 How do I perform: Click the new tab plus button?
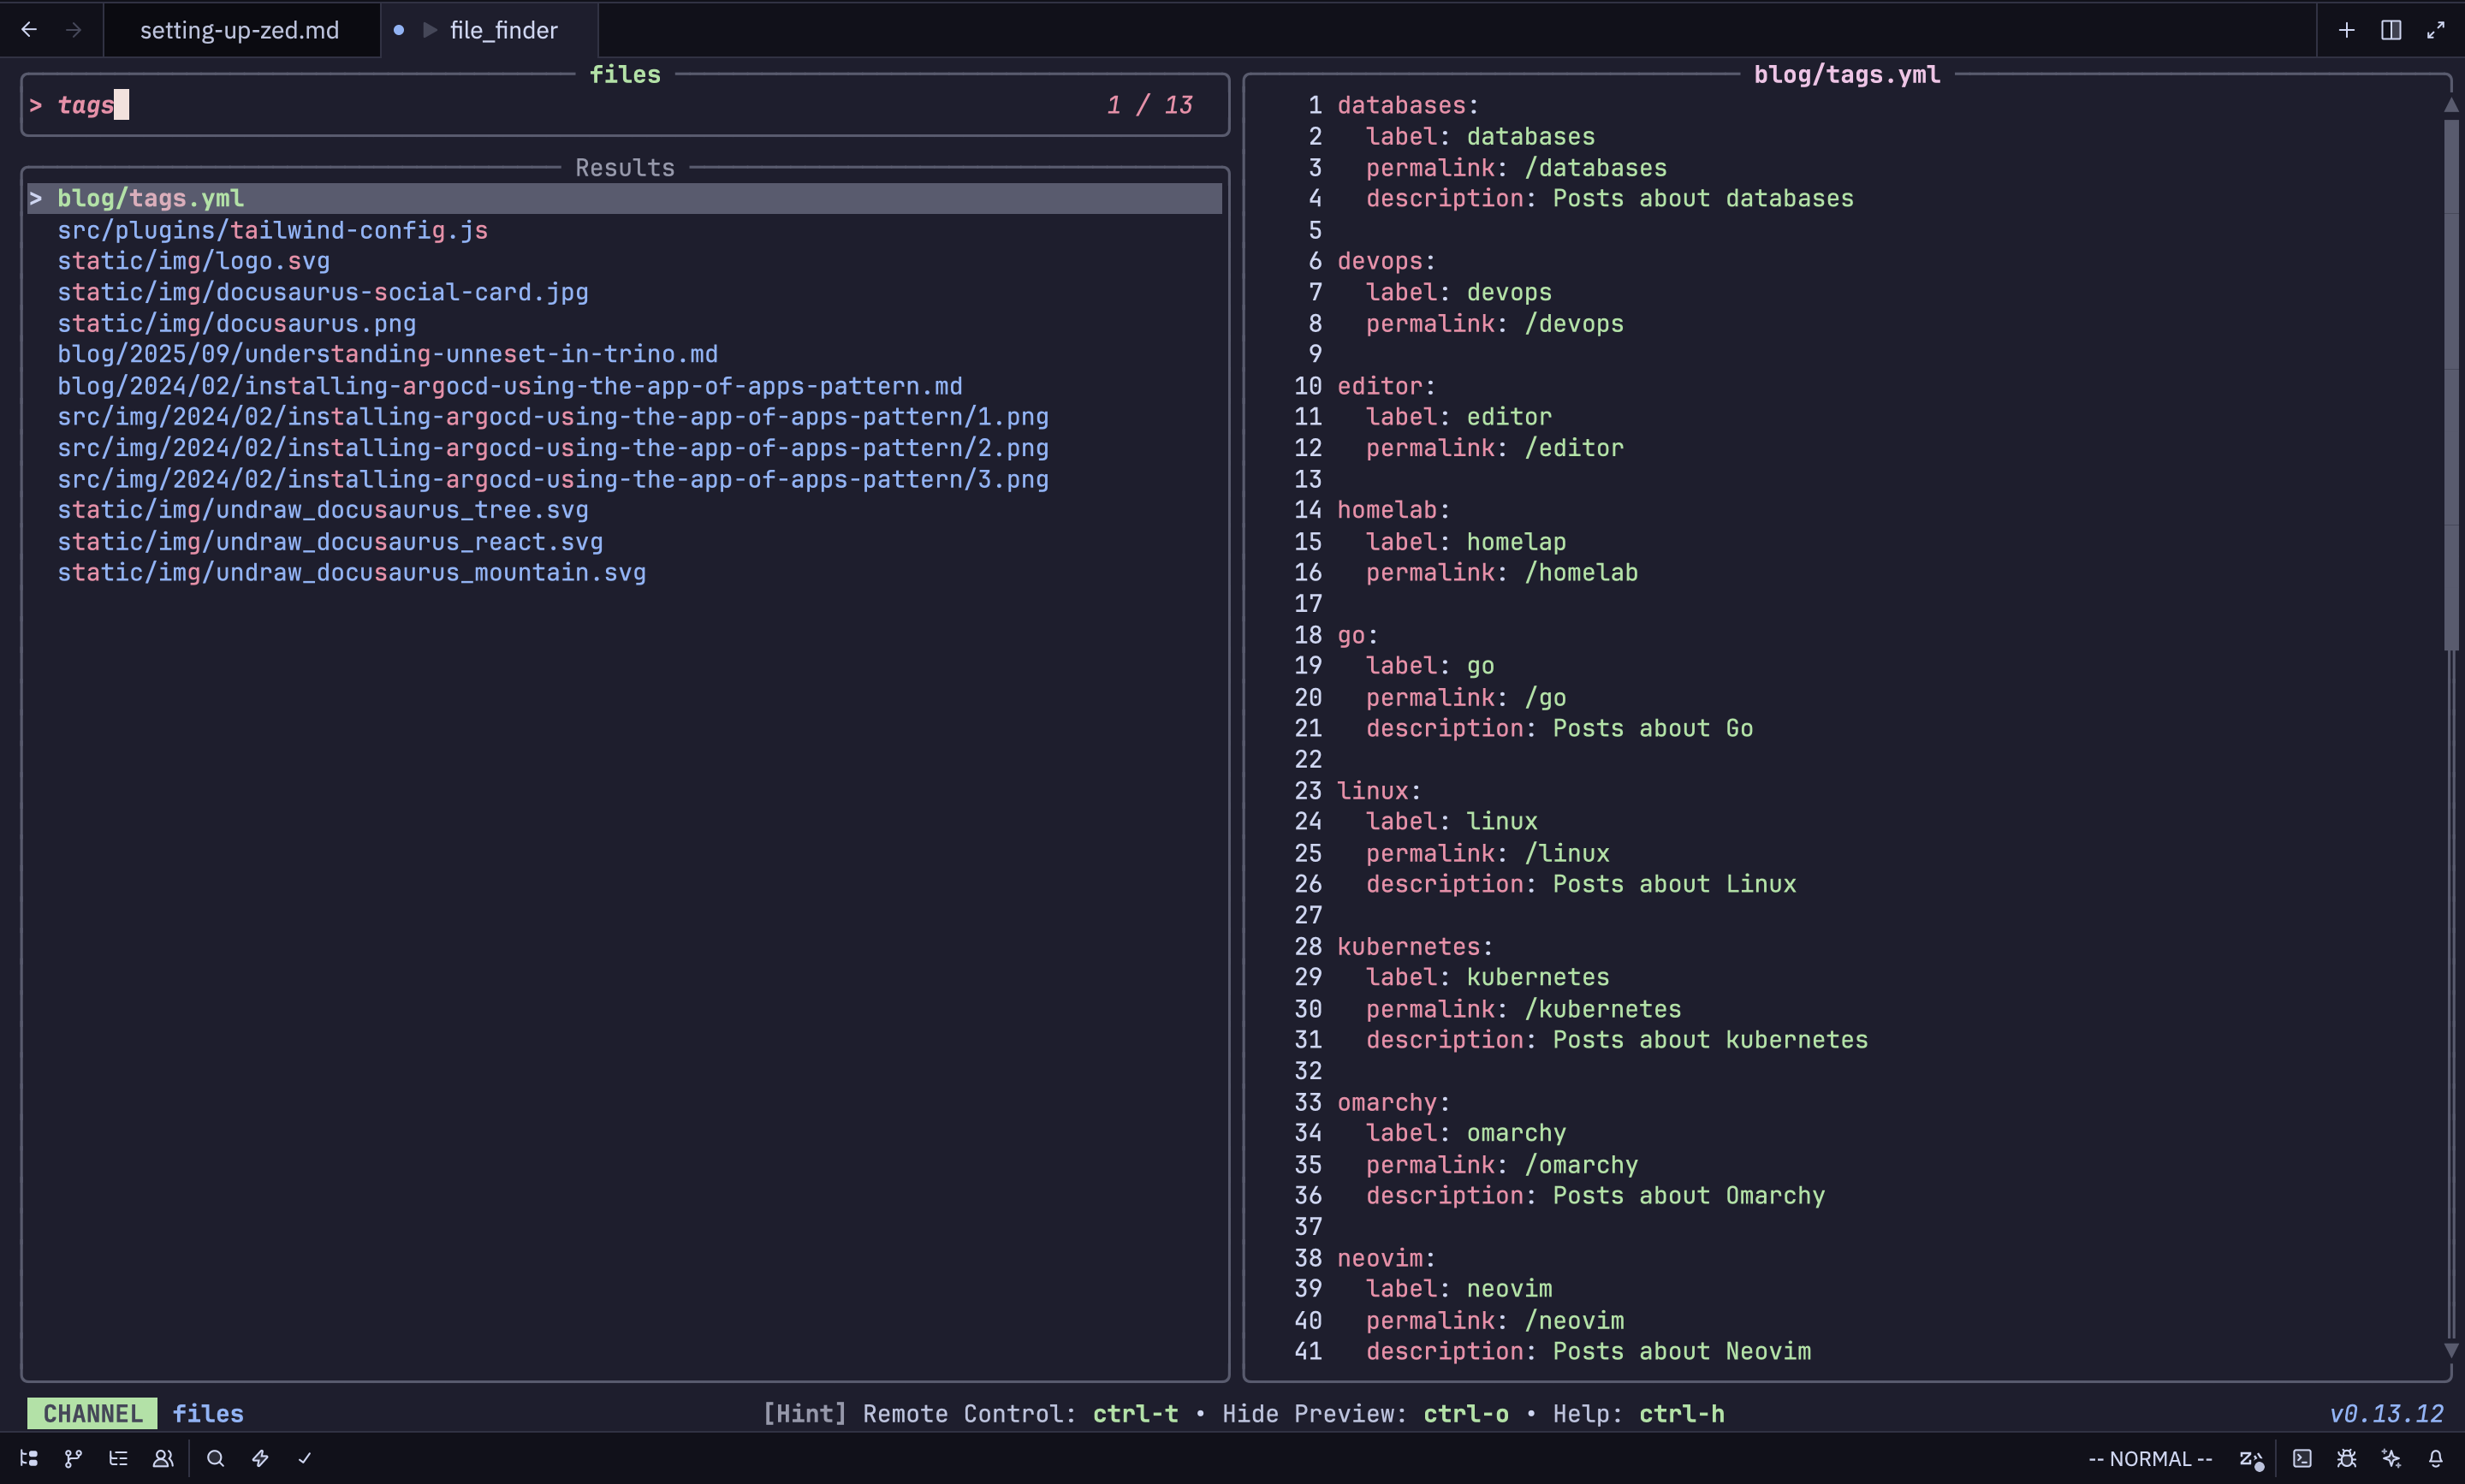point(2346,30)
